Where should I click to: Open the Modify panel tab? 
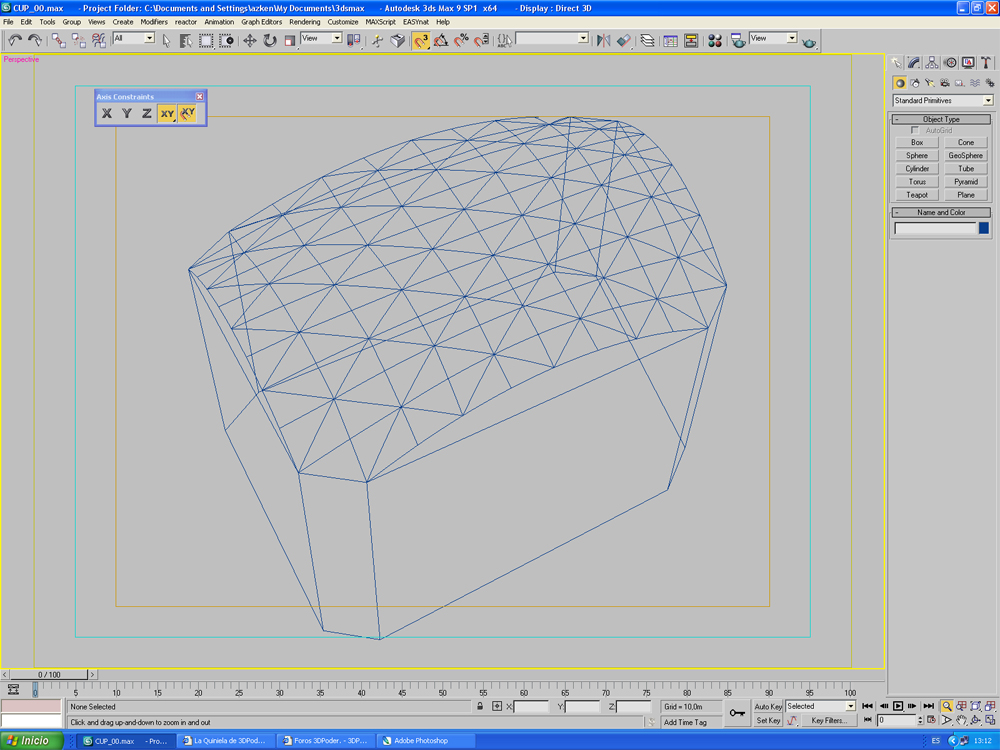click(x=914, y=62)
